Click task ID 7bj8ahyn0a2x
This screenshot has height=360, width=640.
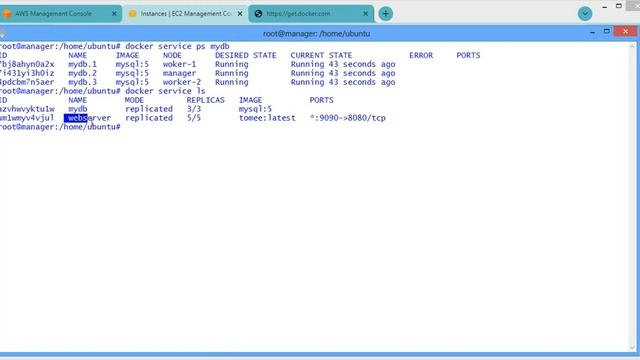click(27, 64)
